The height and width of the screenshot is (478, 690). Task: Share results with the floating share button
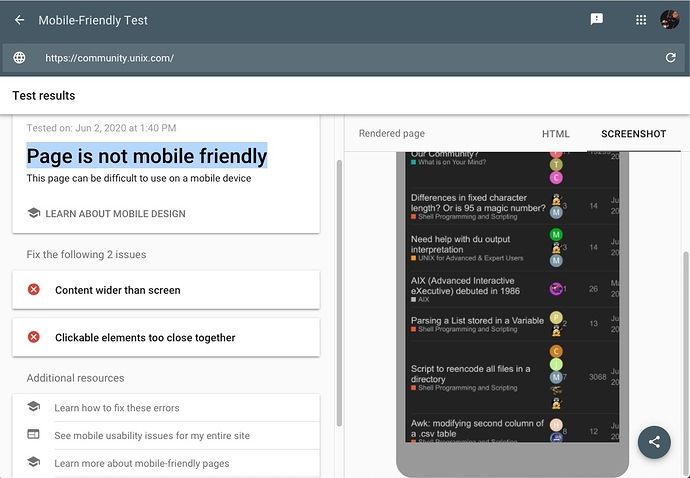tap(654, 442)
